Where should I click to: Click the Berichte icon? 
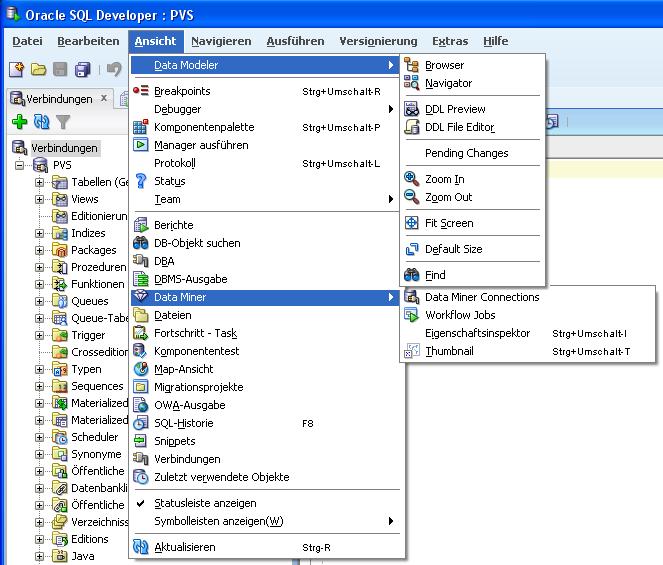(141, 225)
